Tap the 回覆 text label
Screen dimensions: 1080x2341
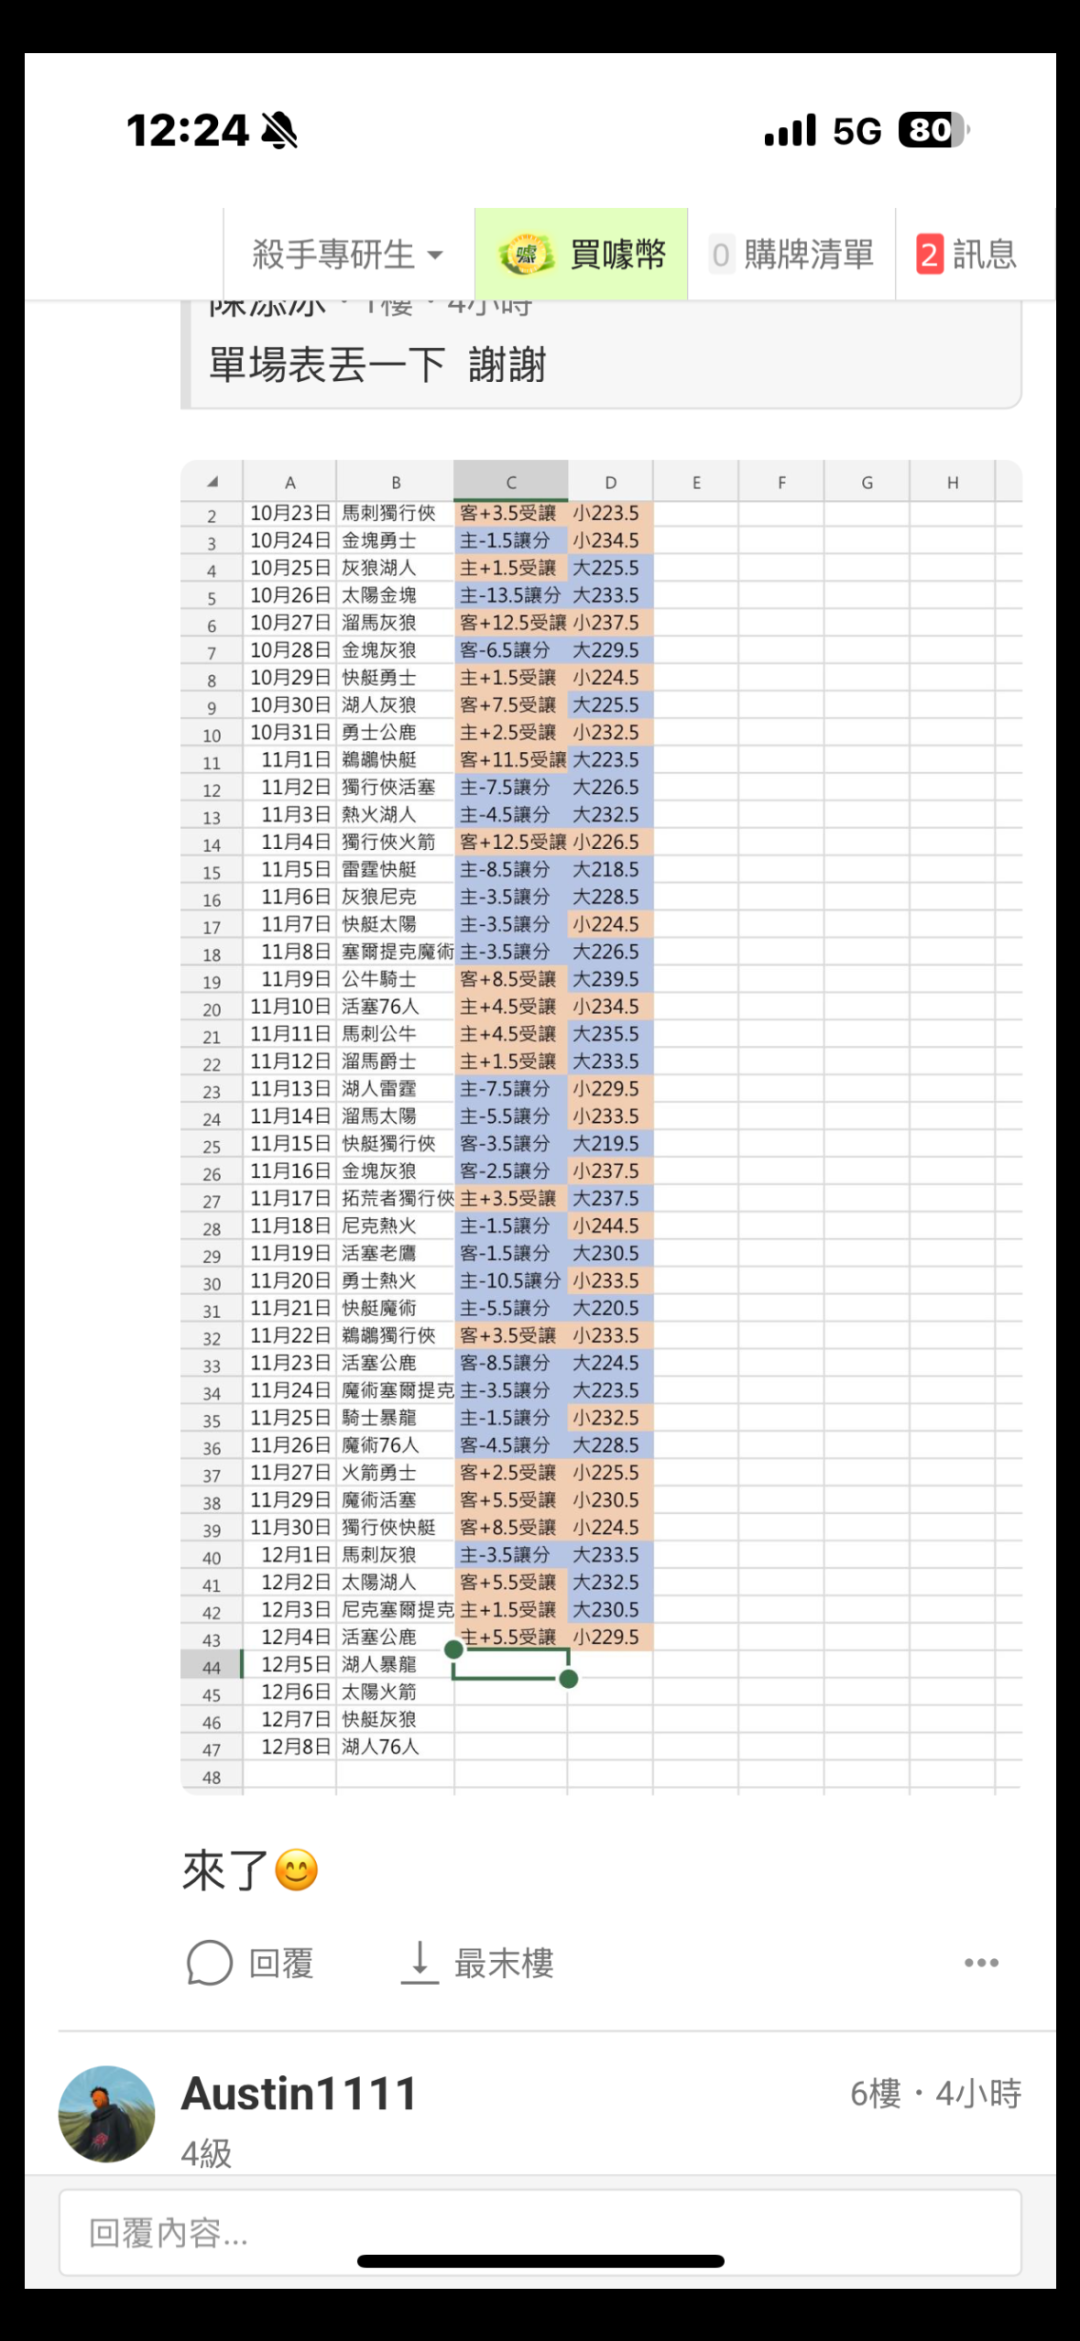tap(281, 1964)
